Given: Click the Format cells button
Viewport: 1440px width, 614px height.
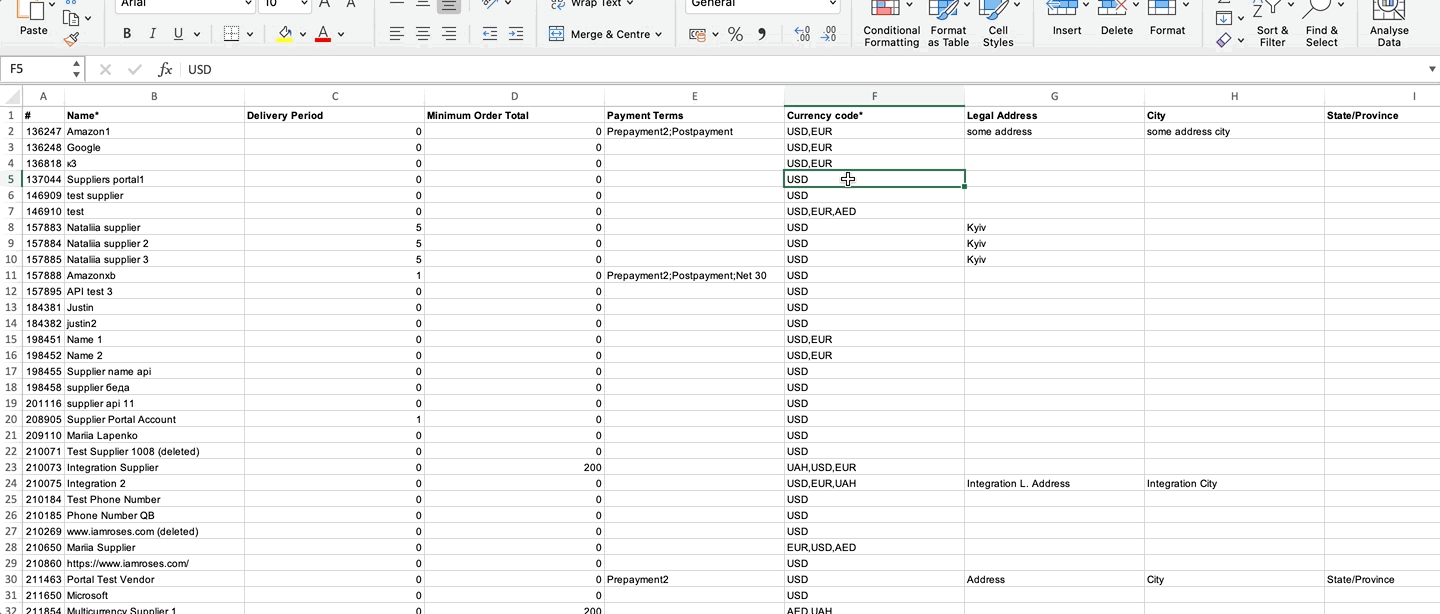Looking at the screenshot, I should point(1167,20).
